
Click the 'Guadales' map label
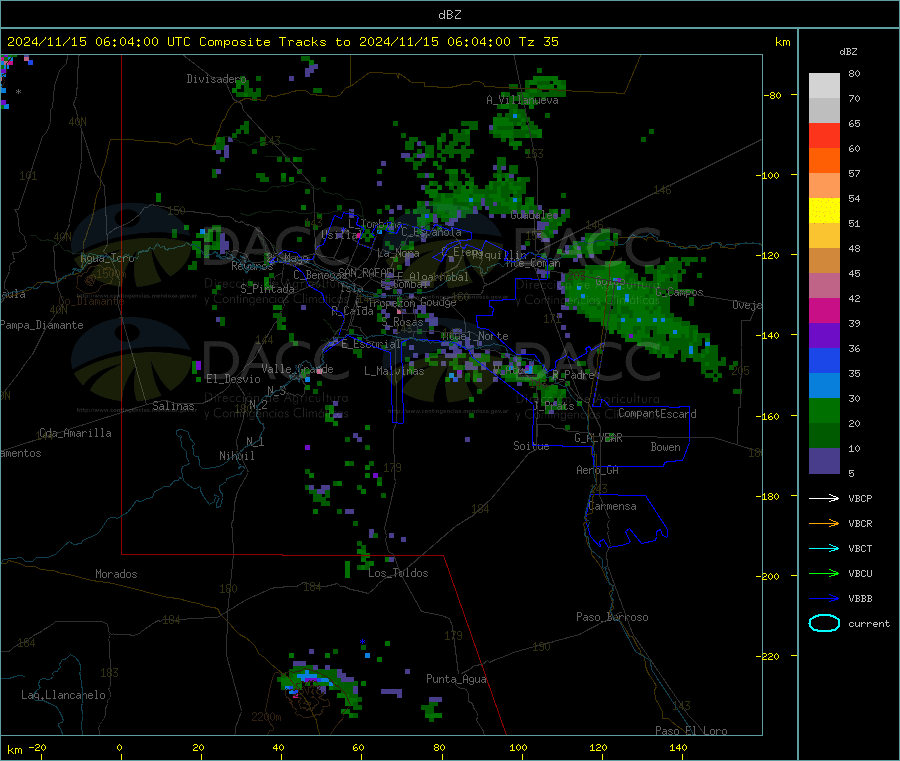click(x=534, y=215)
